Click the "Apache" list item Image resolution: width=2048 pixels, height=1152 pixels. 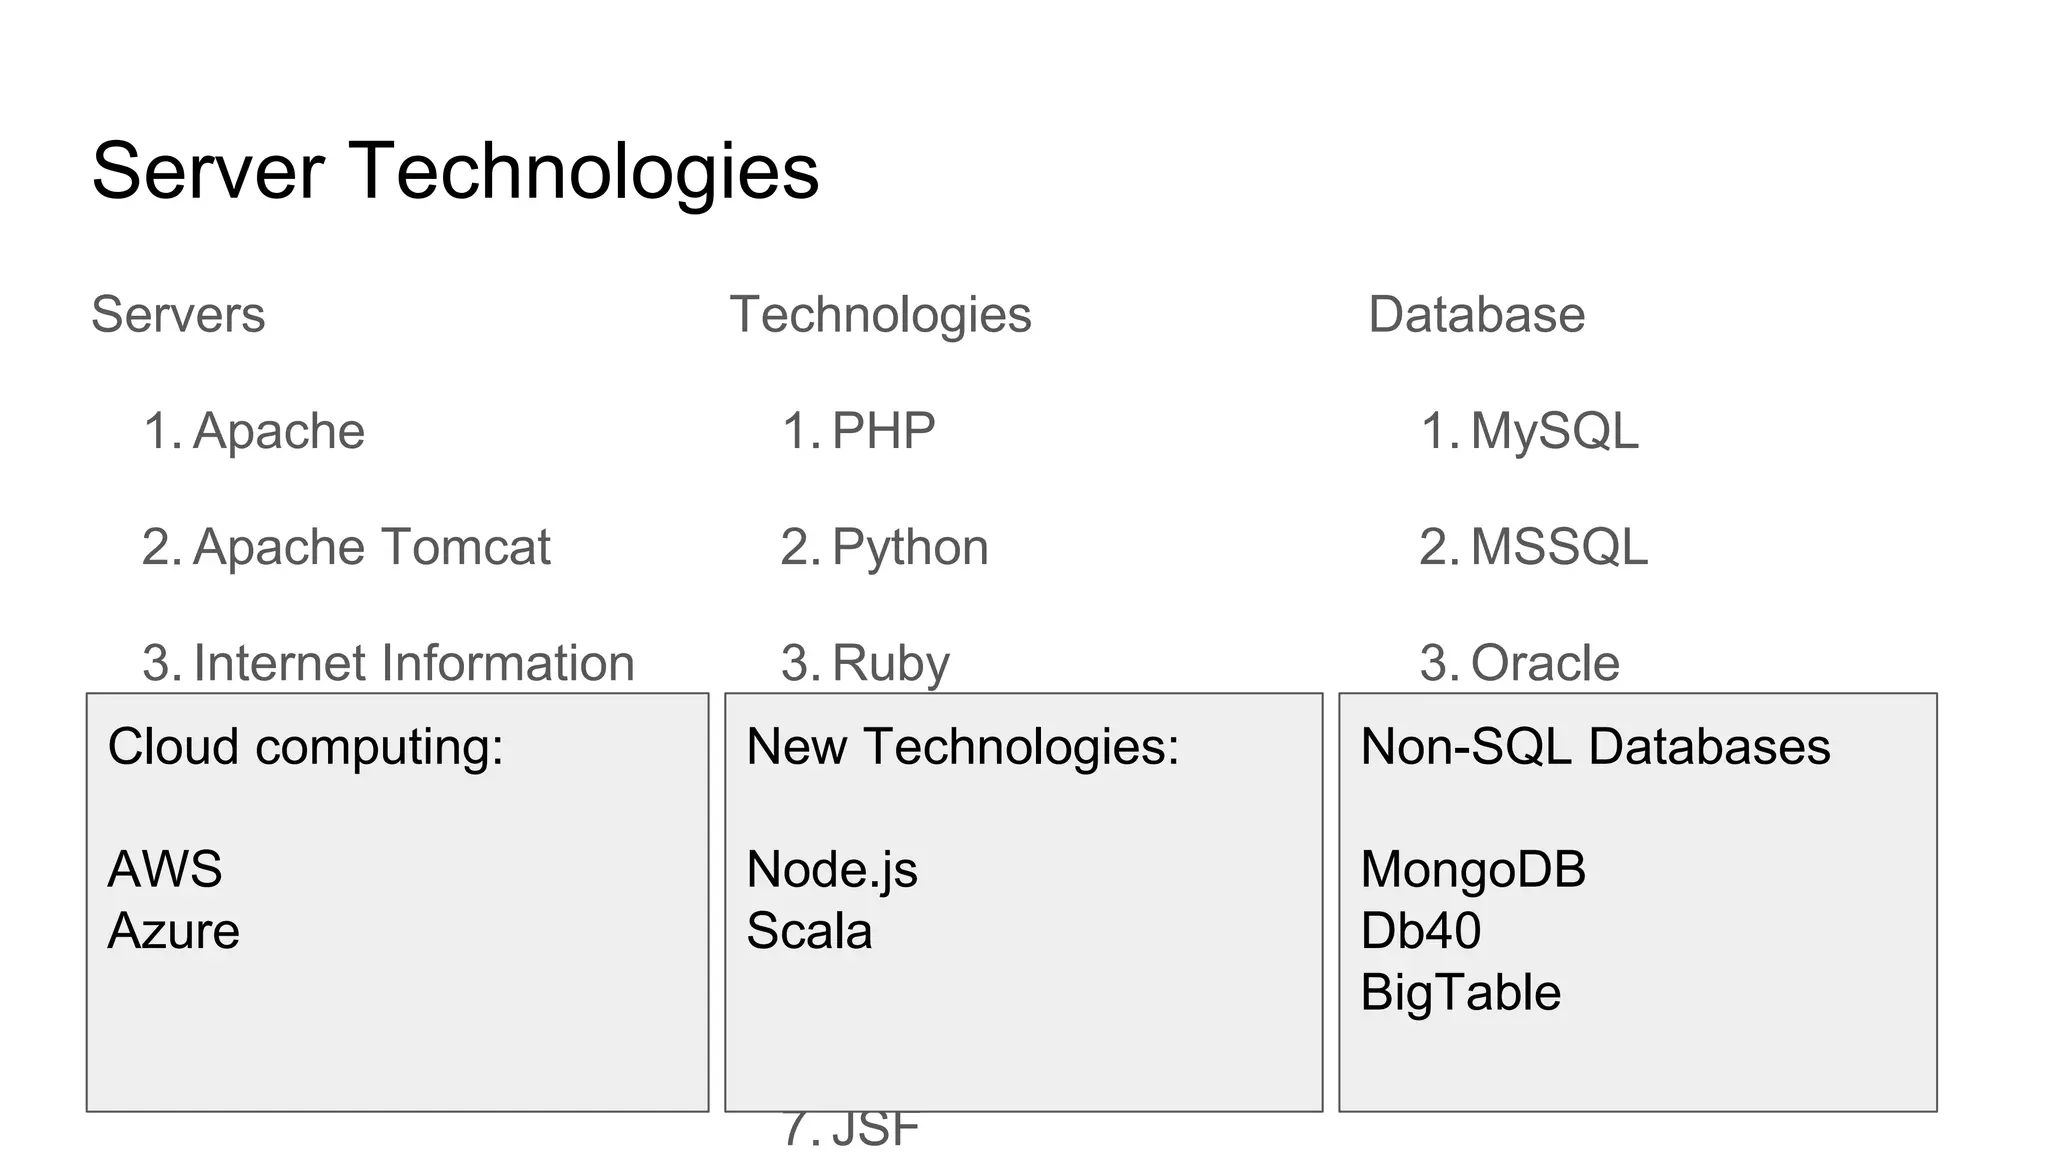278,431
